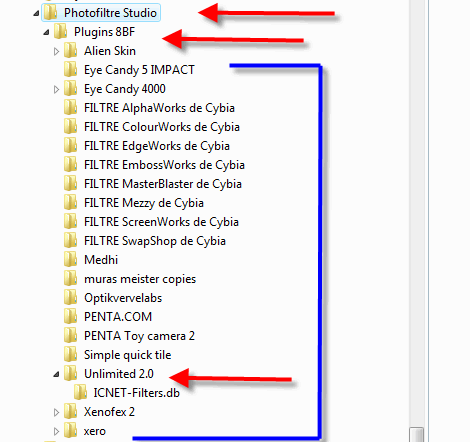Expand the xero folder
Image resolution: width=470 pixels, height=442 pixels.
pos(56,431)
